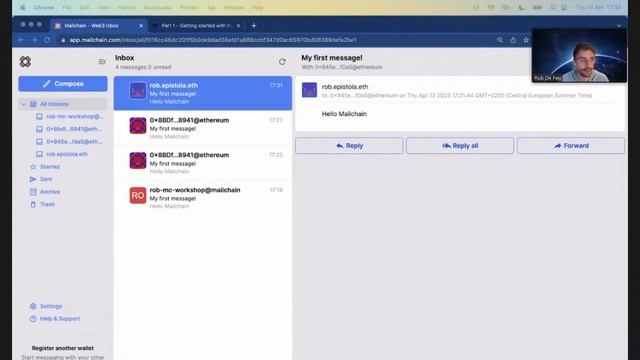This screenshot has width=640, height=360.
Task: Close the Part 1 Getting started tab
Action: [238, 26]
